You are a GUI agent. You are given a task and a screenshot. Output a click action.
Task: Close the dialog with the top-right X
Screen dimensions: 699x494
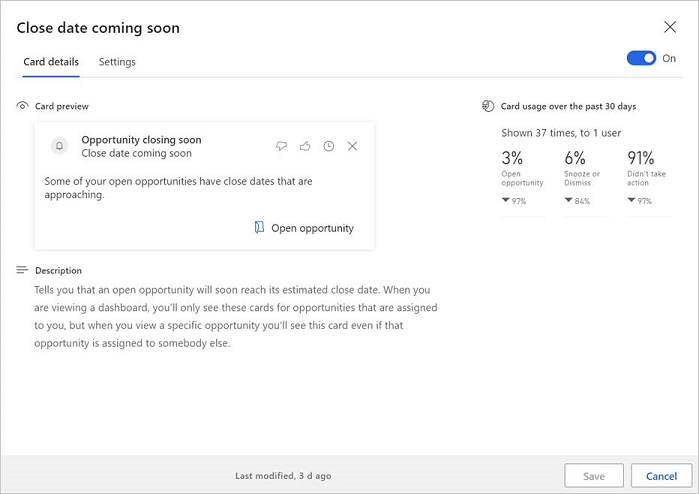point(670,27)
